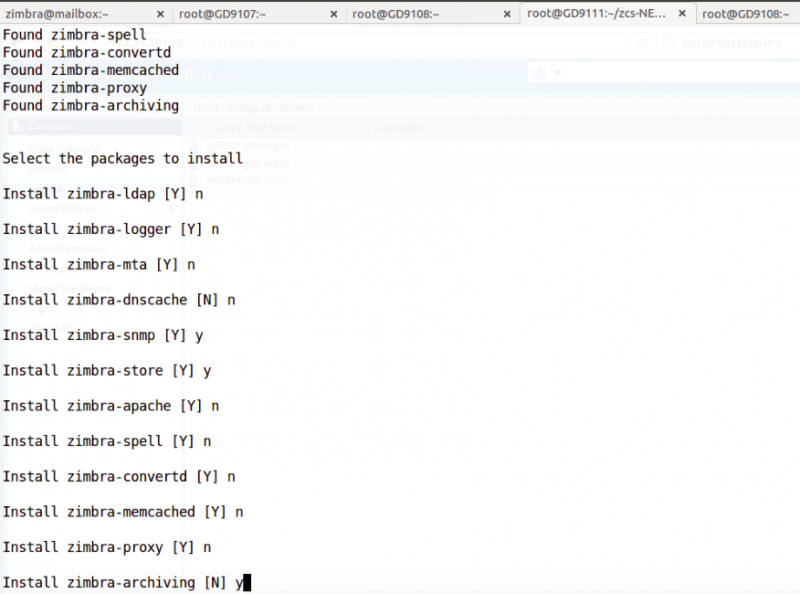Click the 'Install zimbra-dnscache [N] n' line

pos(119,300)
